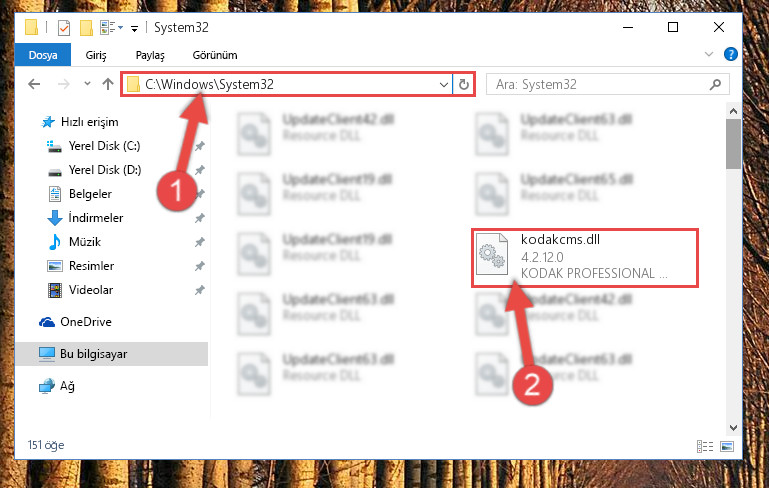Switch to details view layout icon
The width and height of the screenshot is (769, 488).
pyautogui.click(x=705, y=446)
